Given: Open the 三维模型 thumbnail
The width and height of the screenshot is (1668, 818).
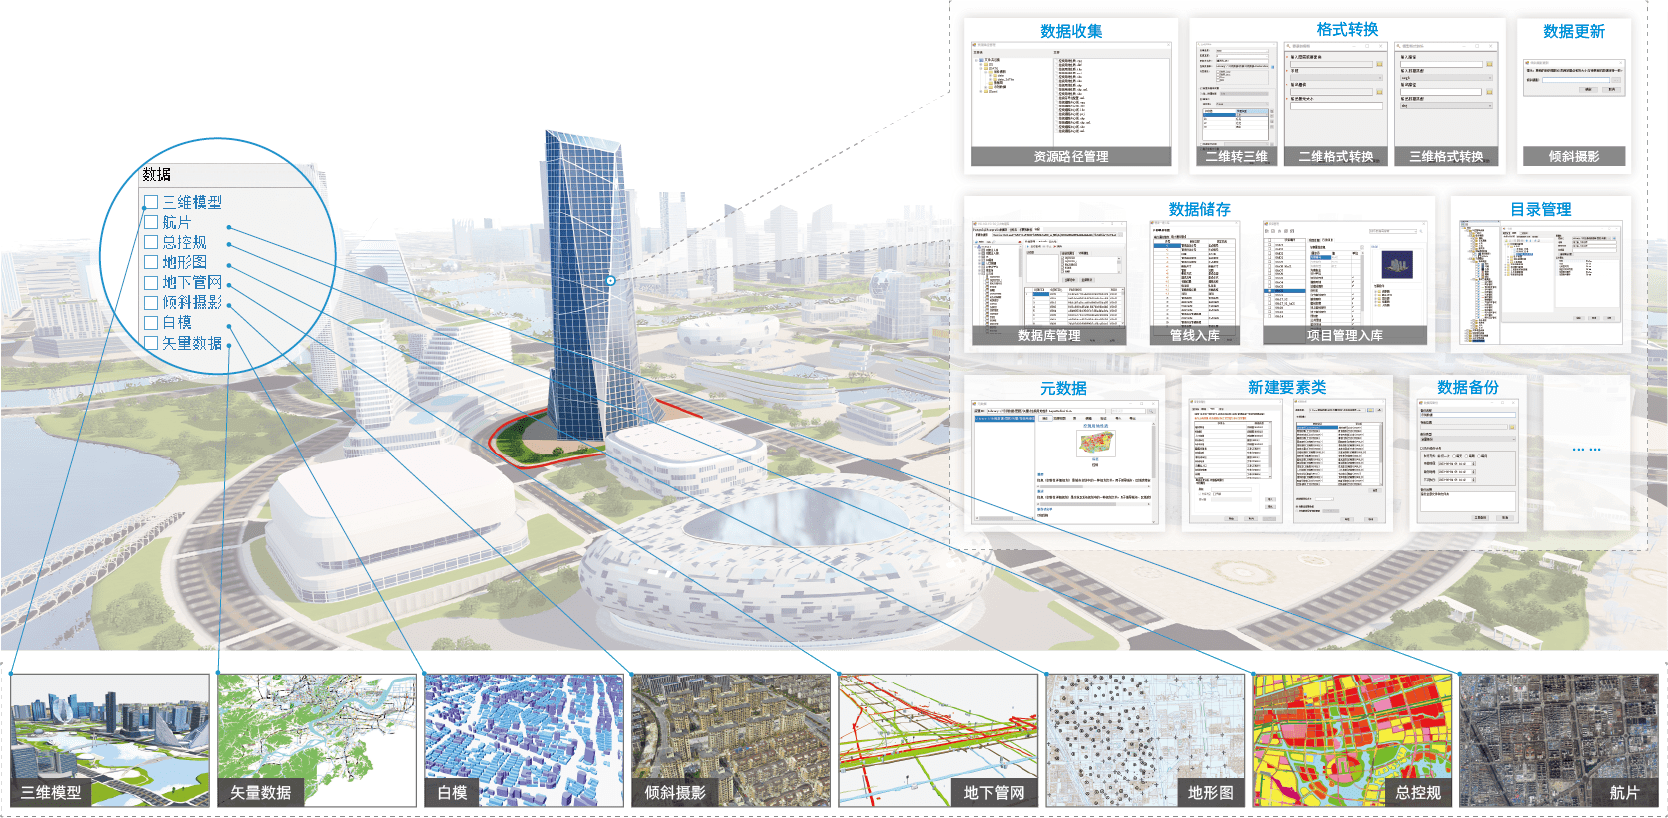Looking at the screenshot, I should pyautogui.click(x=110, y=740).
